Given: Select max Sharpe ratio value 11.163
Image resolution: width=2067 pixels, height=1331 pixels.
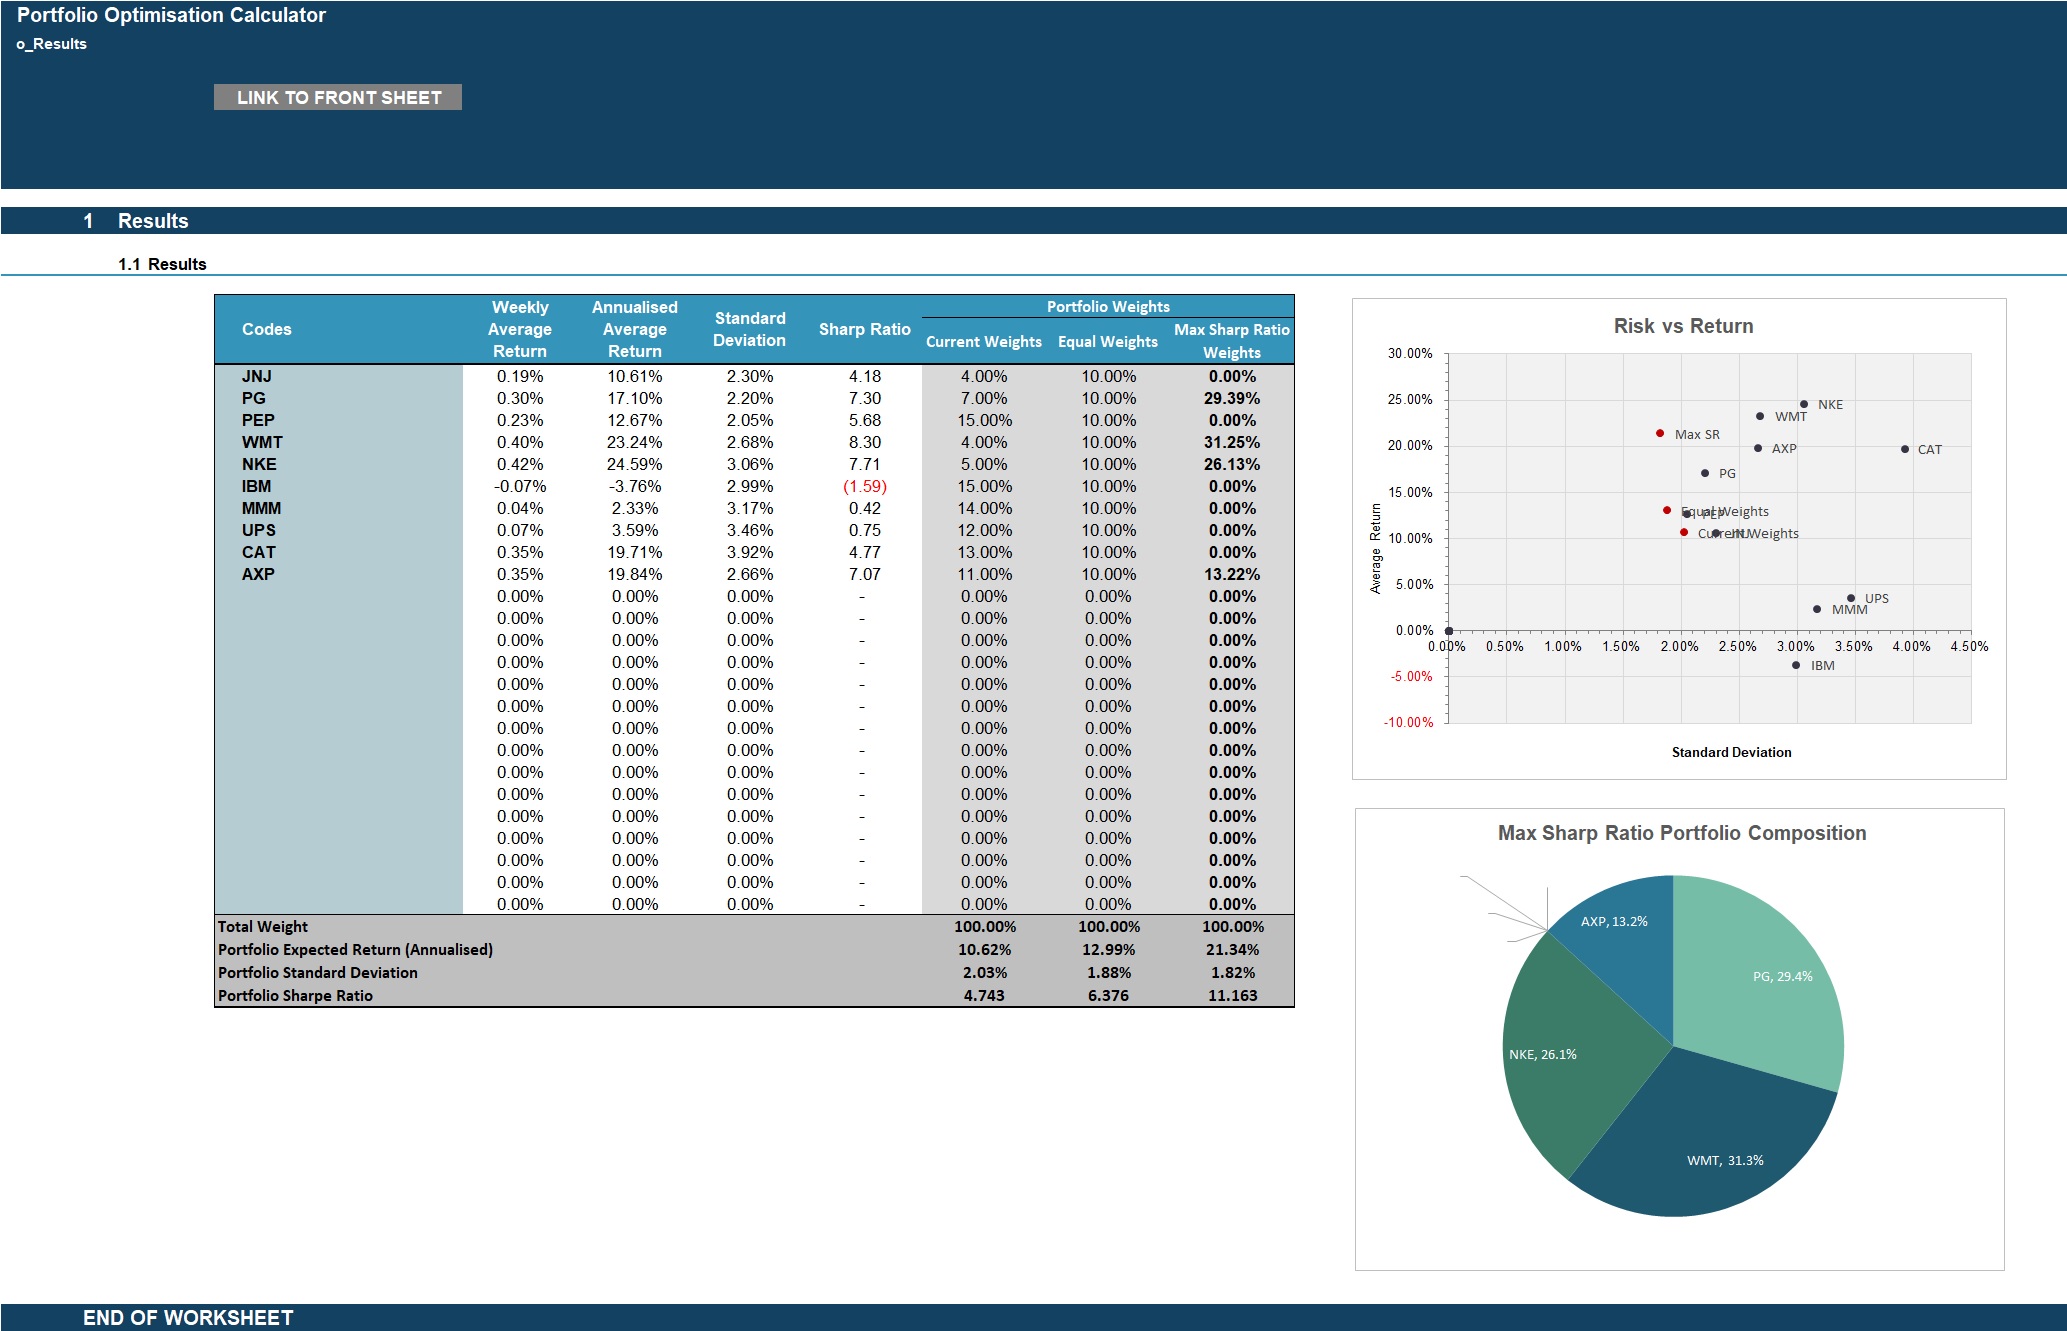Looking at the screenshot, I should [1232, 996].
